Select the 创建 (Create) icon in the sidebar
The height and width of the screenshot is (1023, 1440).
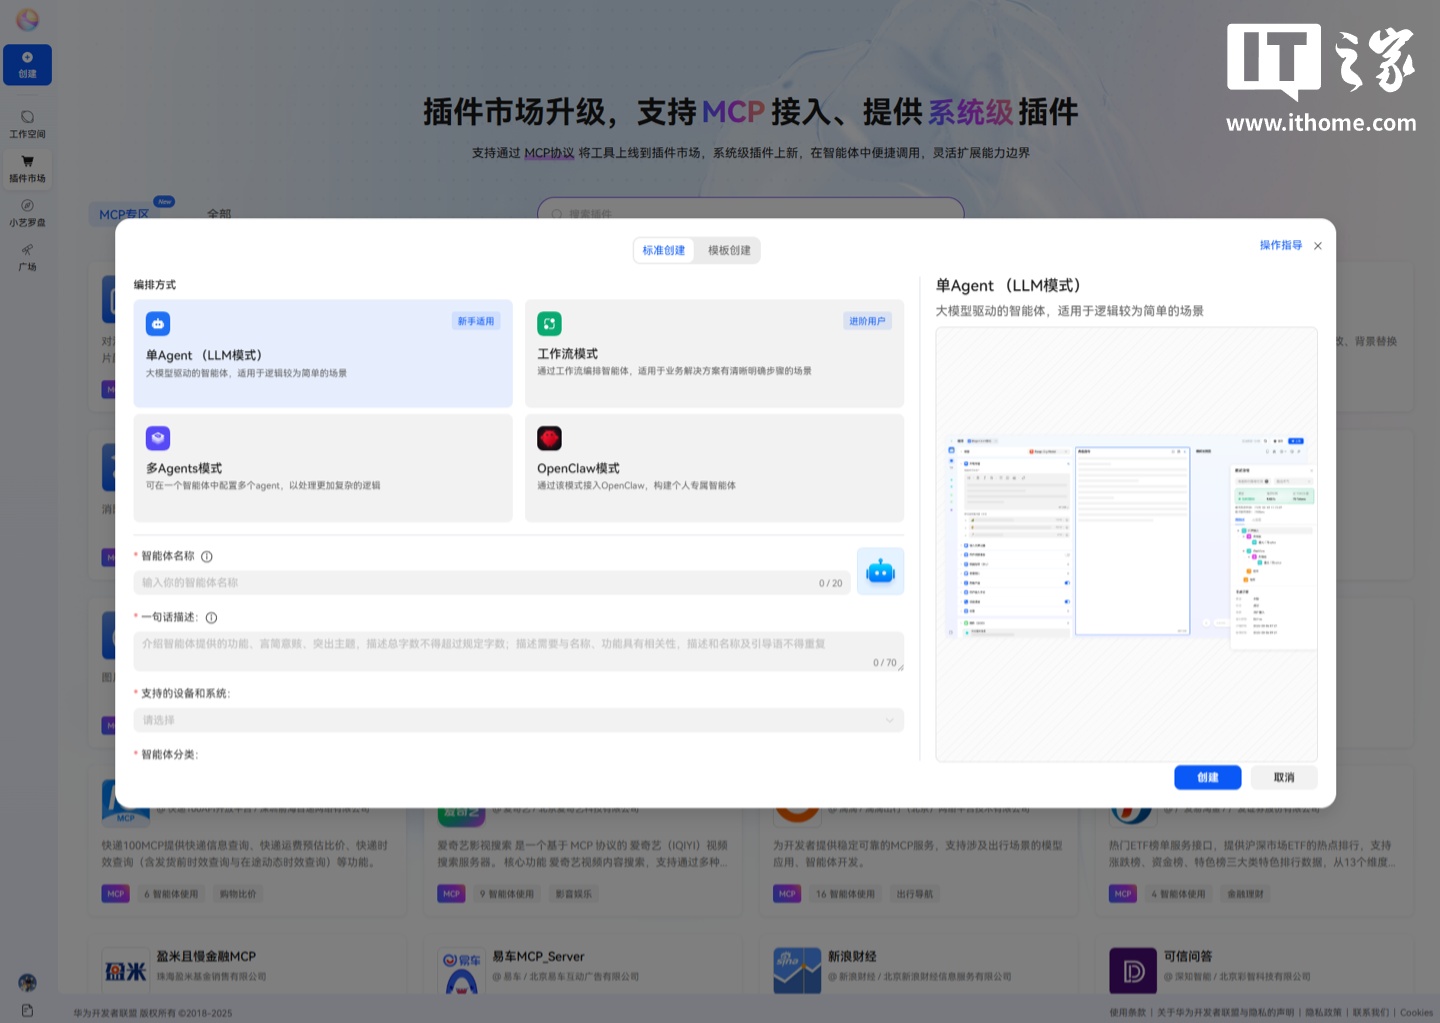pos(27,64)
